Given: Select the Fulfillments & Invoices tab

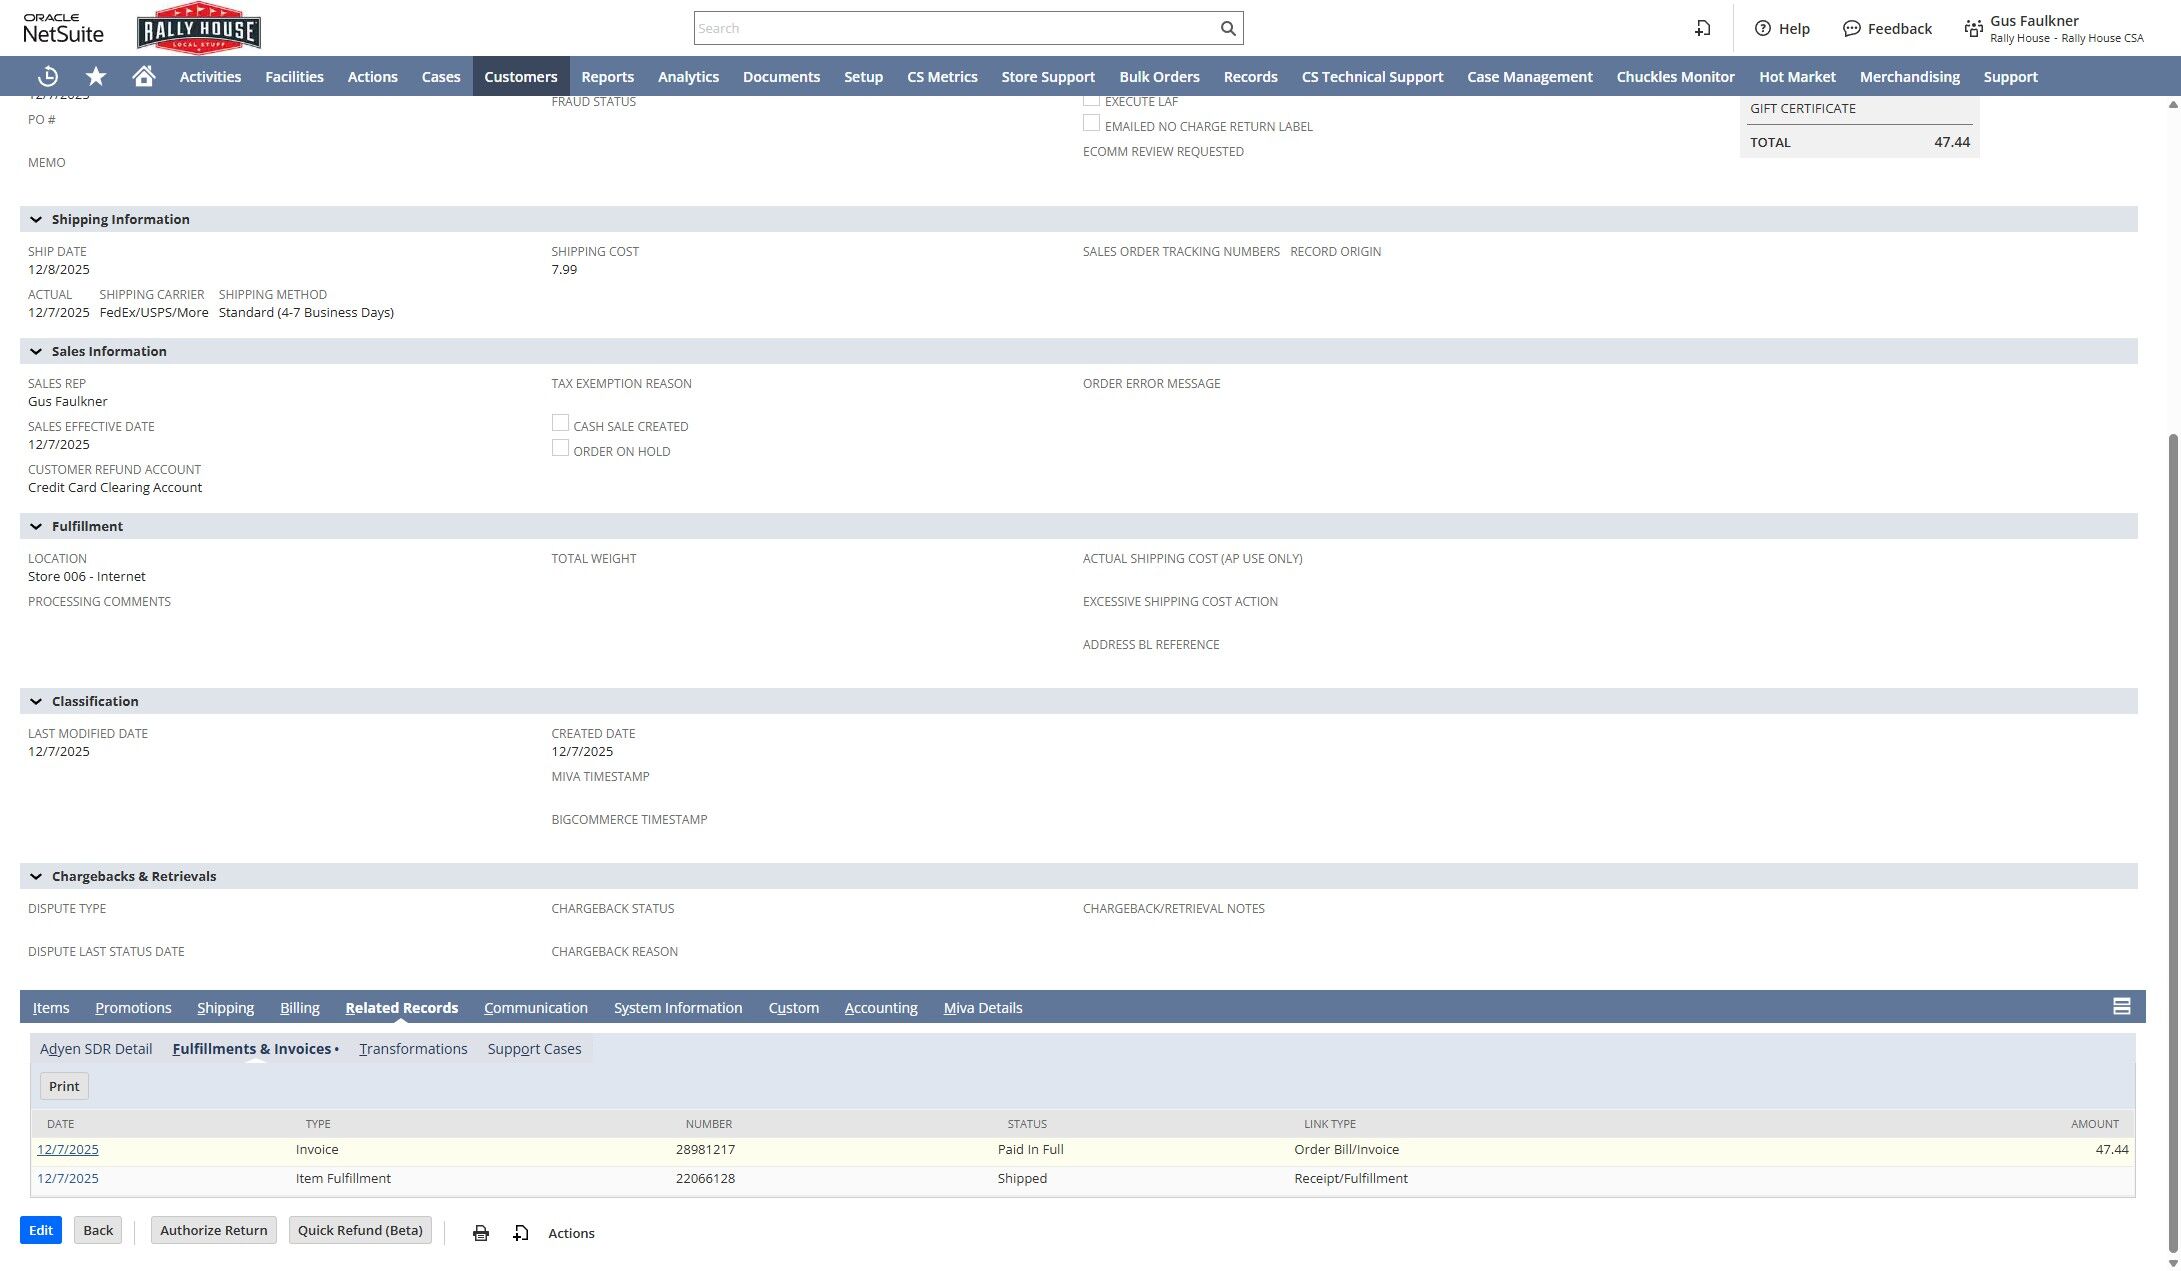Looking at the screenshot, I should pos(255,1048).
